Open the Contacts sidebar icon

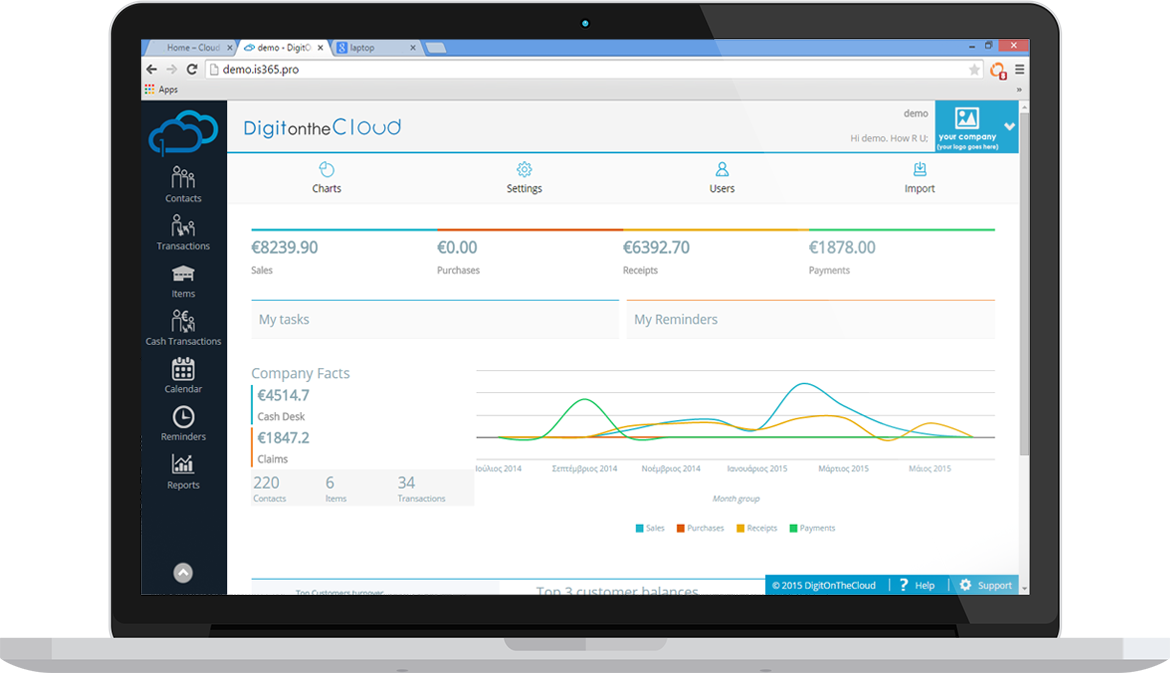(x=183, y=177)
